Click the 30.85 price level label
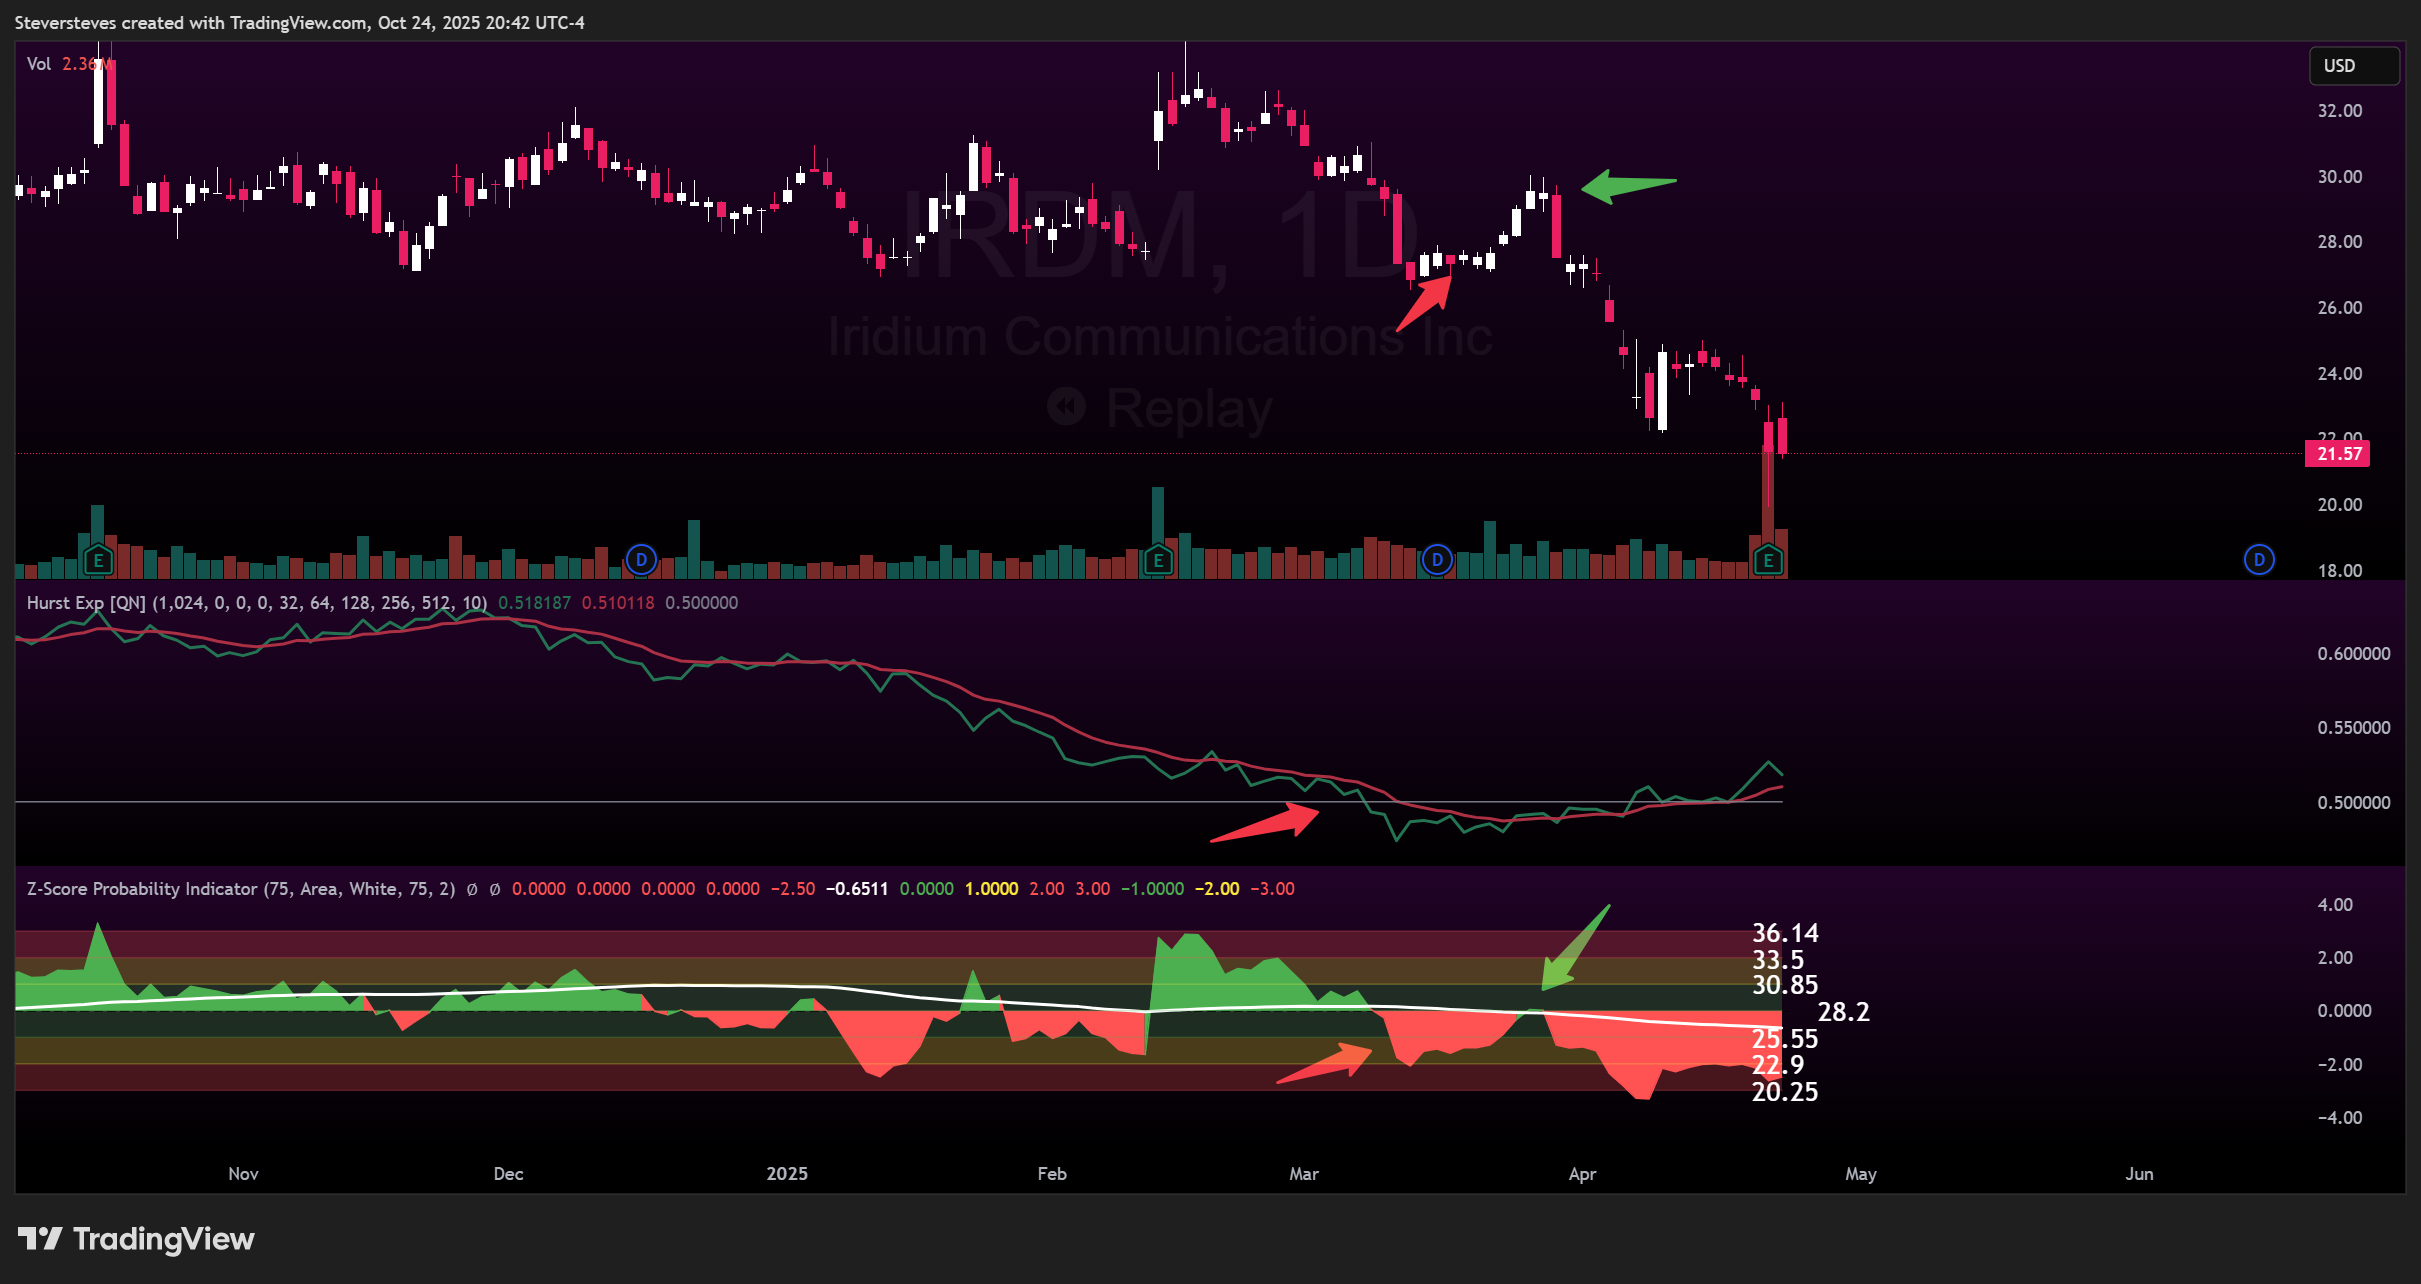Screen dimensions: 2421x1284 1785,985
